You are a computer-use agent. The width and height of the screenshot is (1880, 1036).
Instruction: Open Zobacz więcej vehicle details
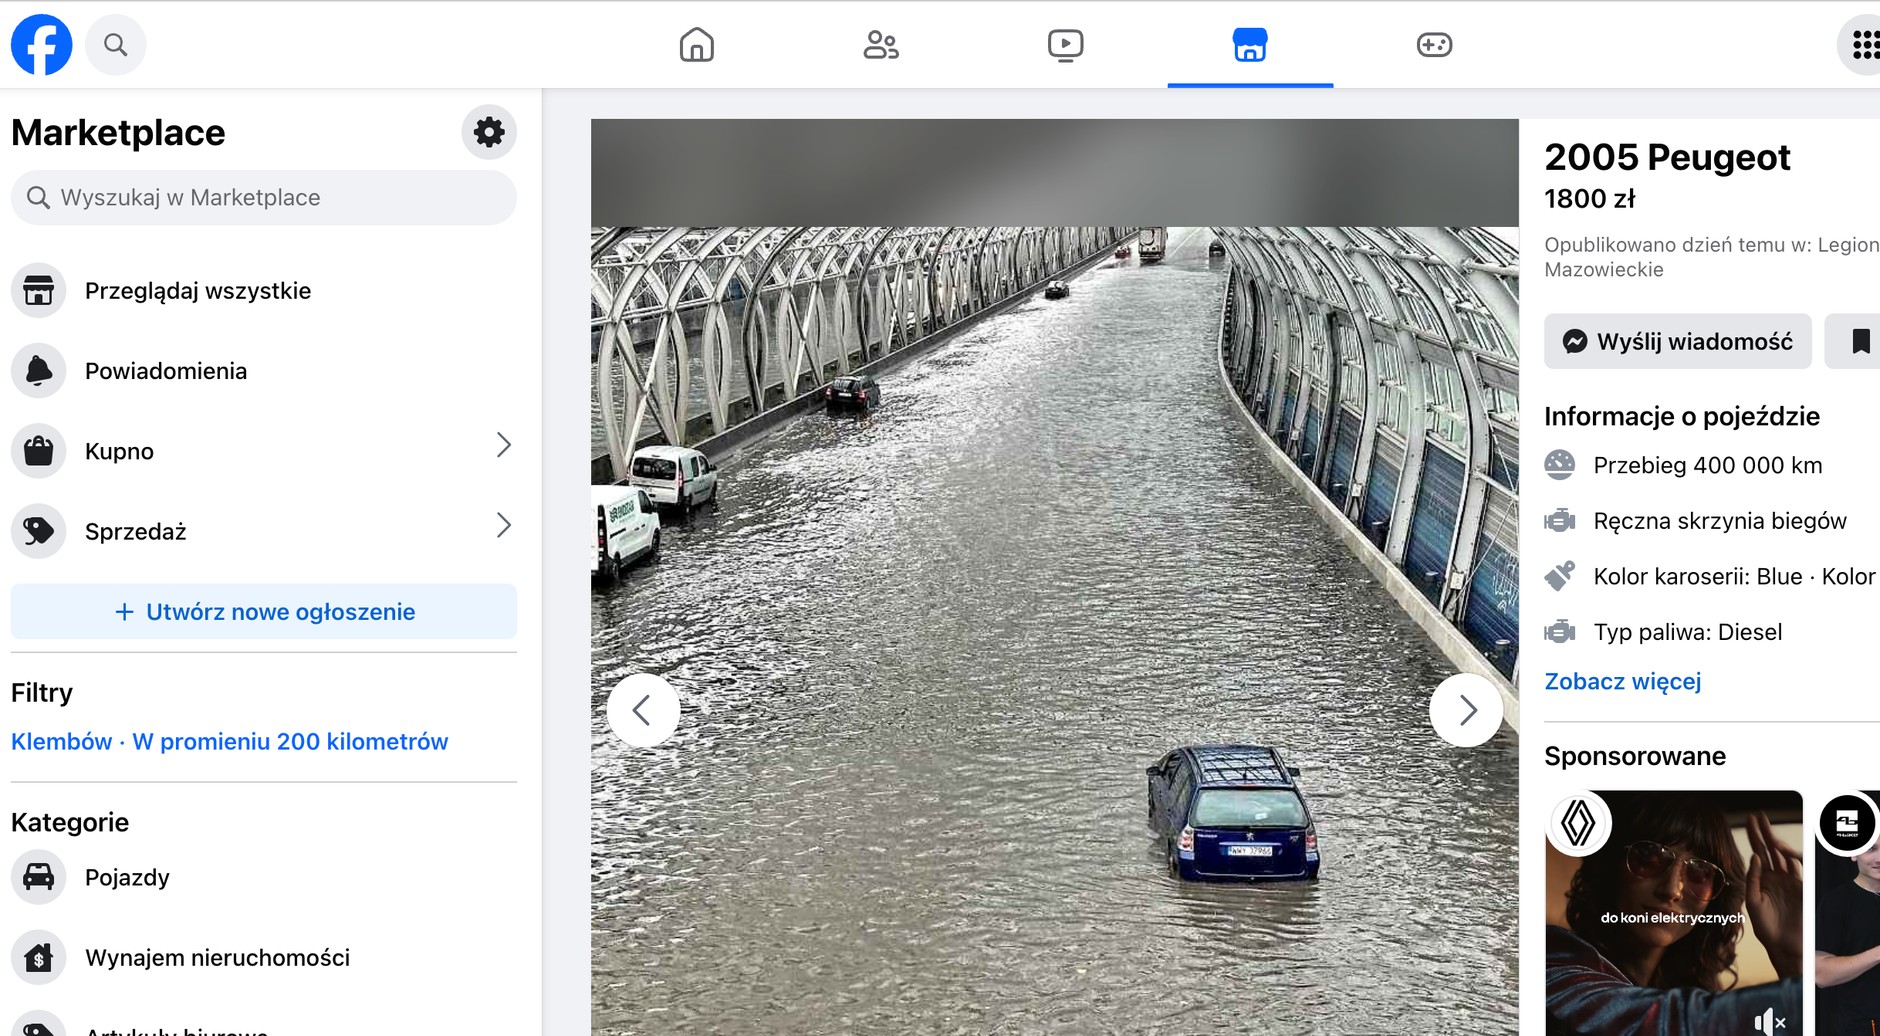click(x=1622, y=681)
